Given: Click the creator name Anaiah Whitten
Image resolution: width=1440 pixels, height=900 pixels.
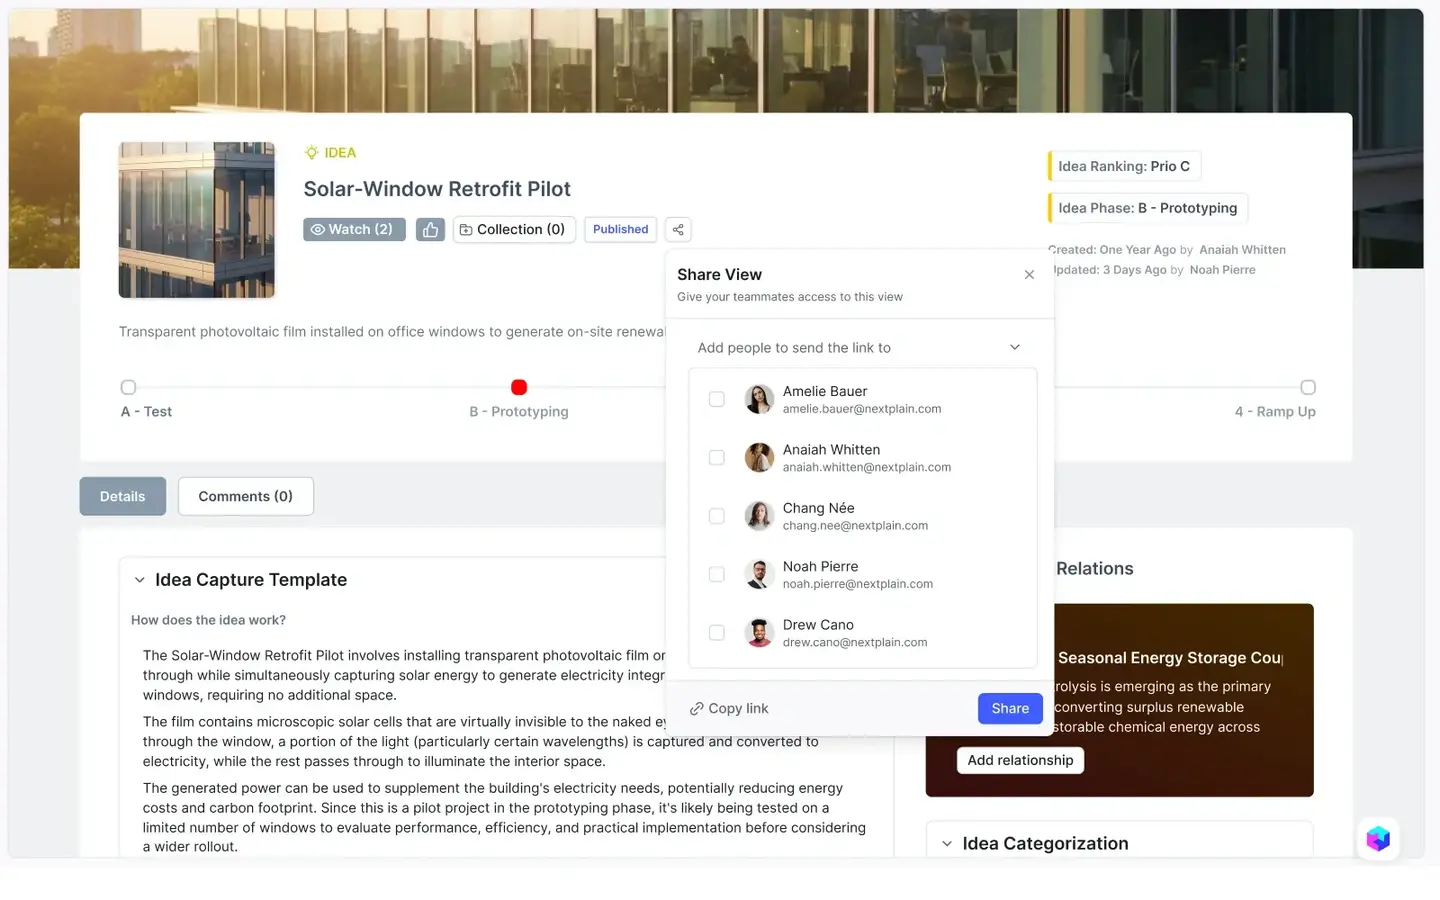Looking at the screenshot, I should click(1243, 250).
